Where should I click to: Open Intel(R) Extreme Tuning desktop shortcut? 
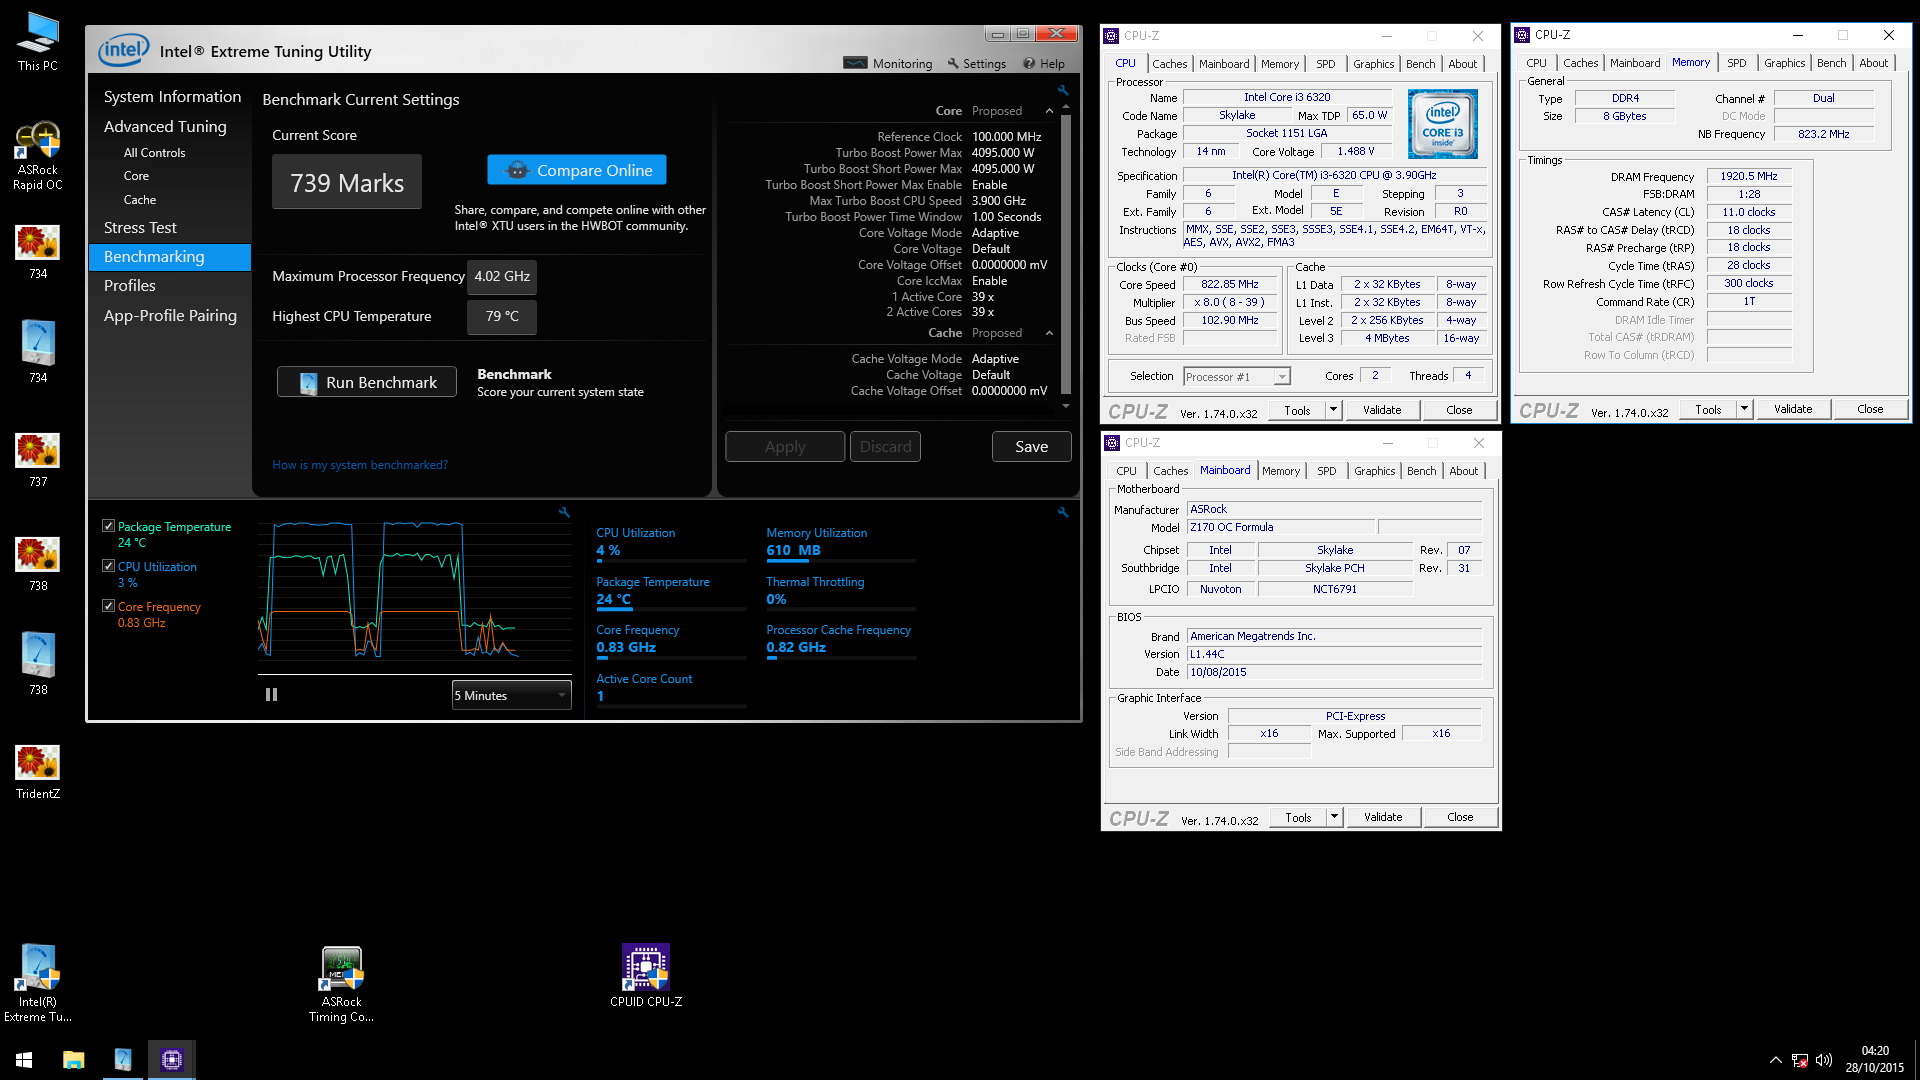[37, 984]
